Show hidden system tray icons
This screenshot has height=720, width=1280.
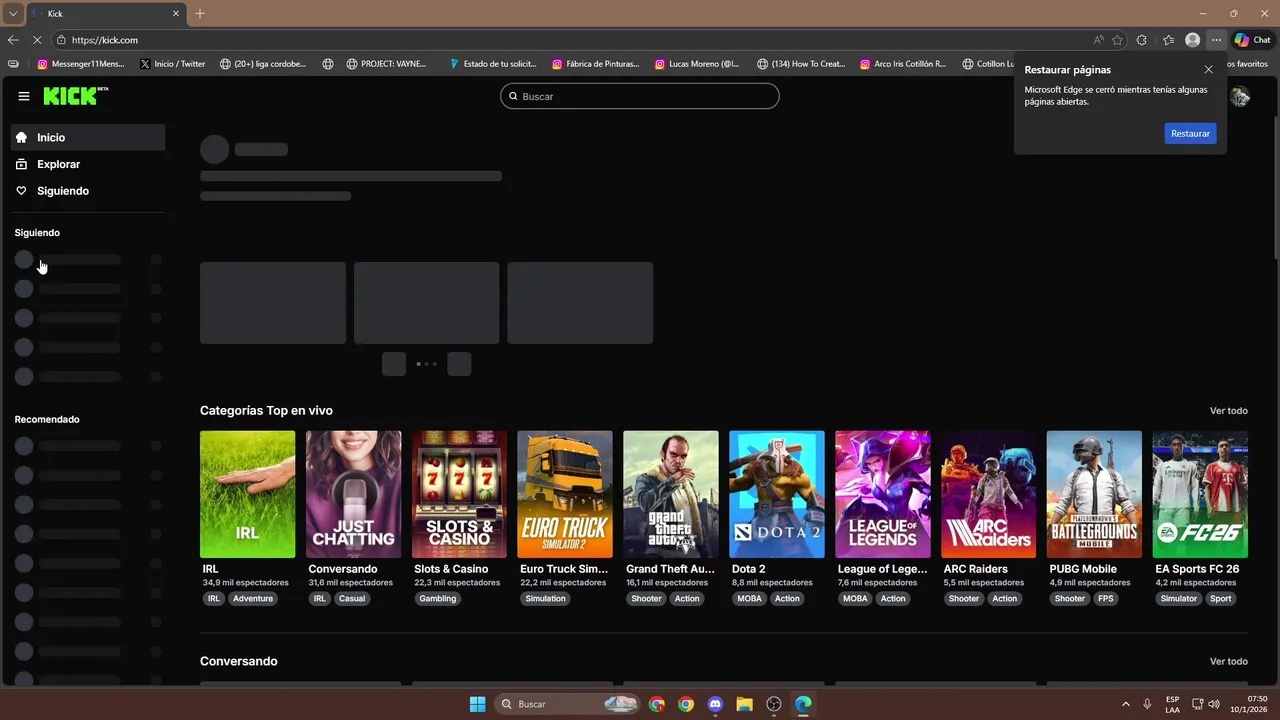tap(1125, 704)
